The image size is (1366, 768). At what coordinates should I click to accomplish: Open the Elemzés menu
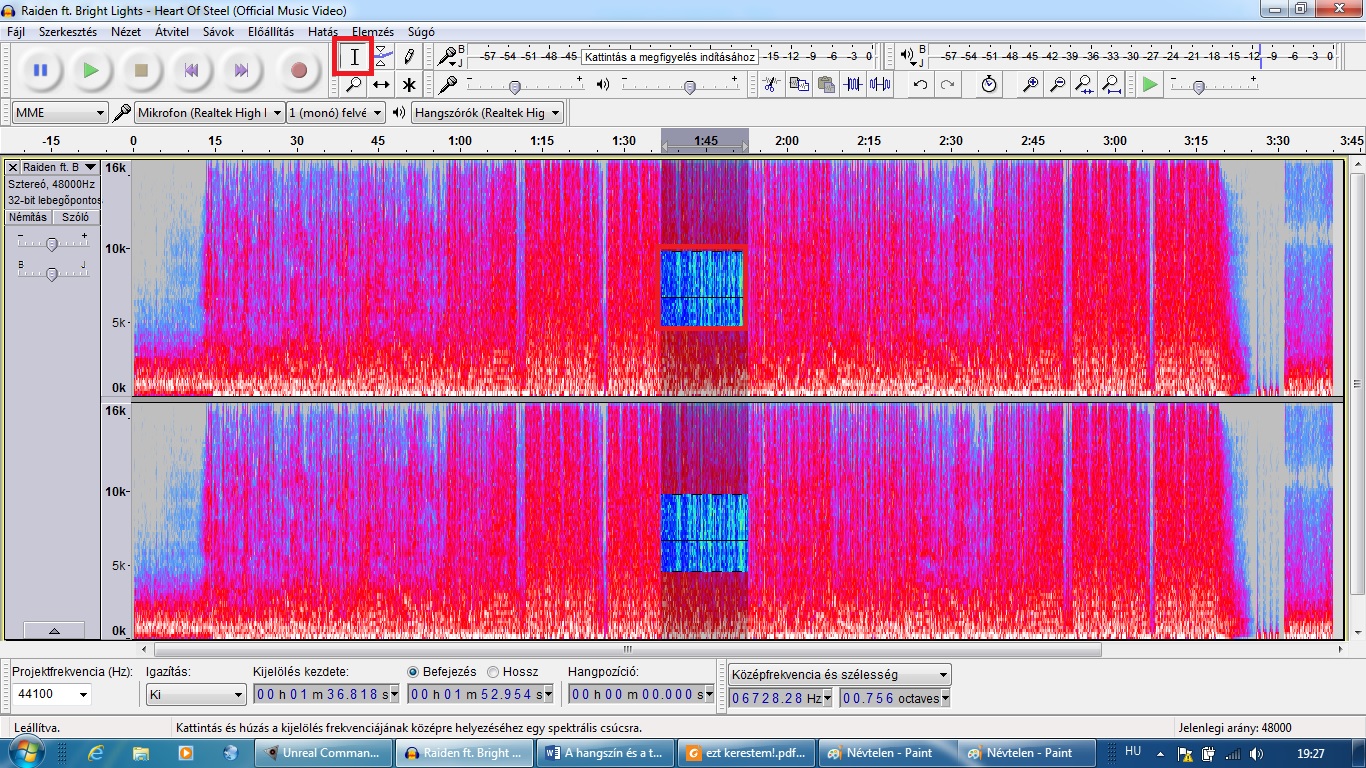click(x=372, y=32)
